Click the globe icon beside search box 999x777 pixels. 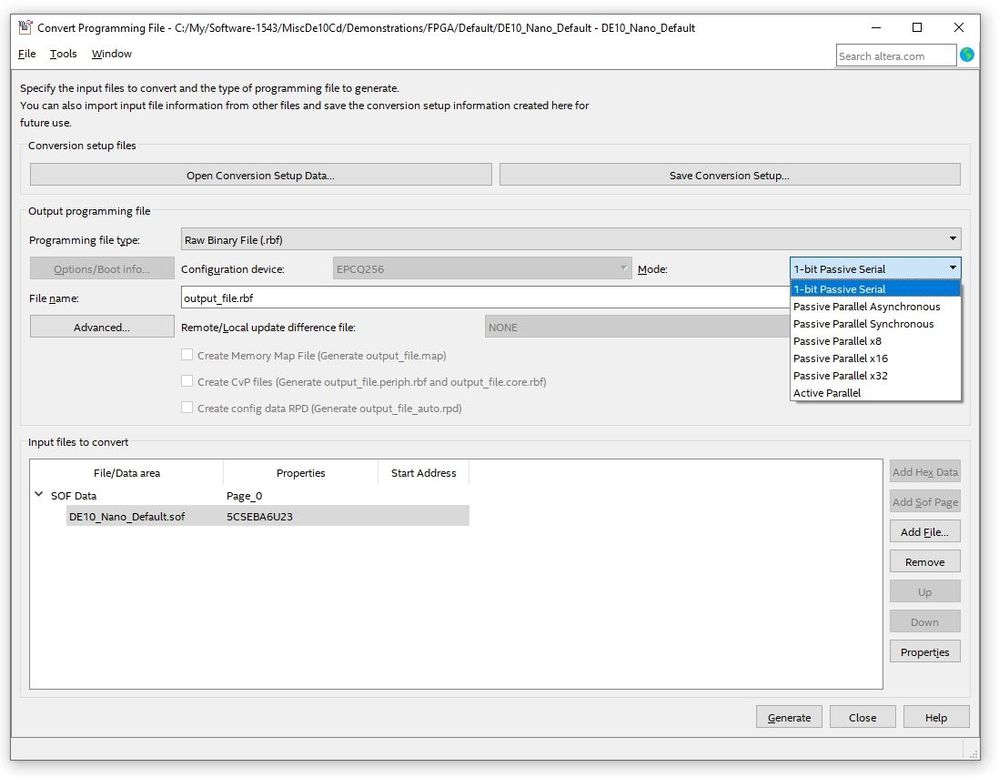click(x=967, y=55)
